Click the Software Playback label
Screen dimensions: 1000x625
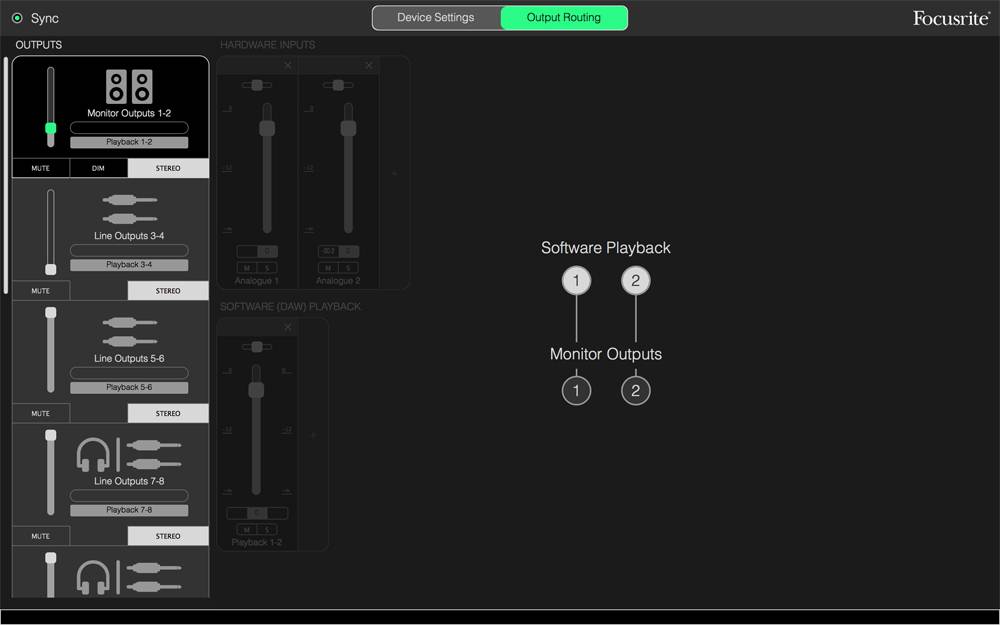point(606,248)
